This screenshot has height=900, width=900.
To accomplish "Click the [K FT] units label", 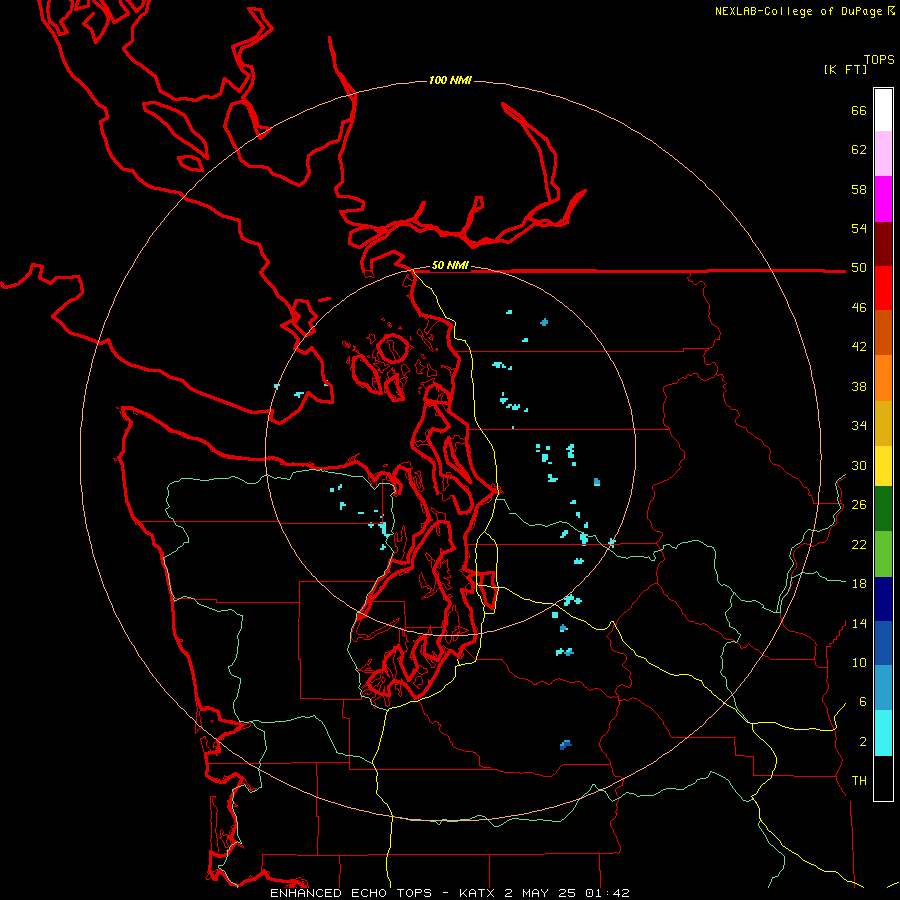I will coord(845,69).
